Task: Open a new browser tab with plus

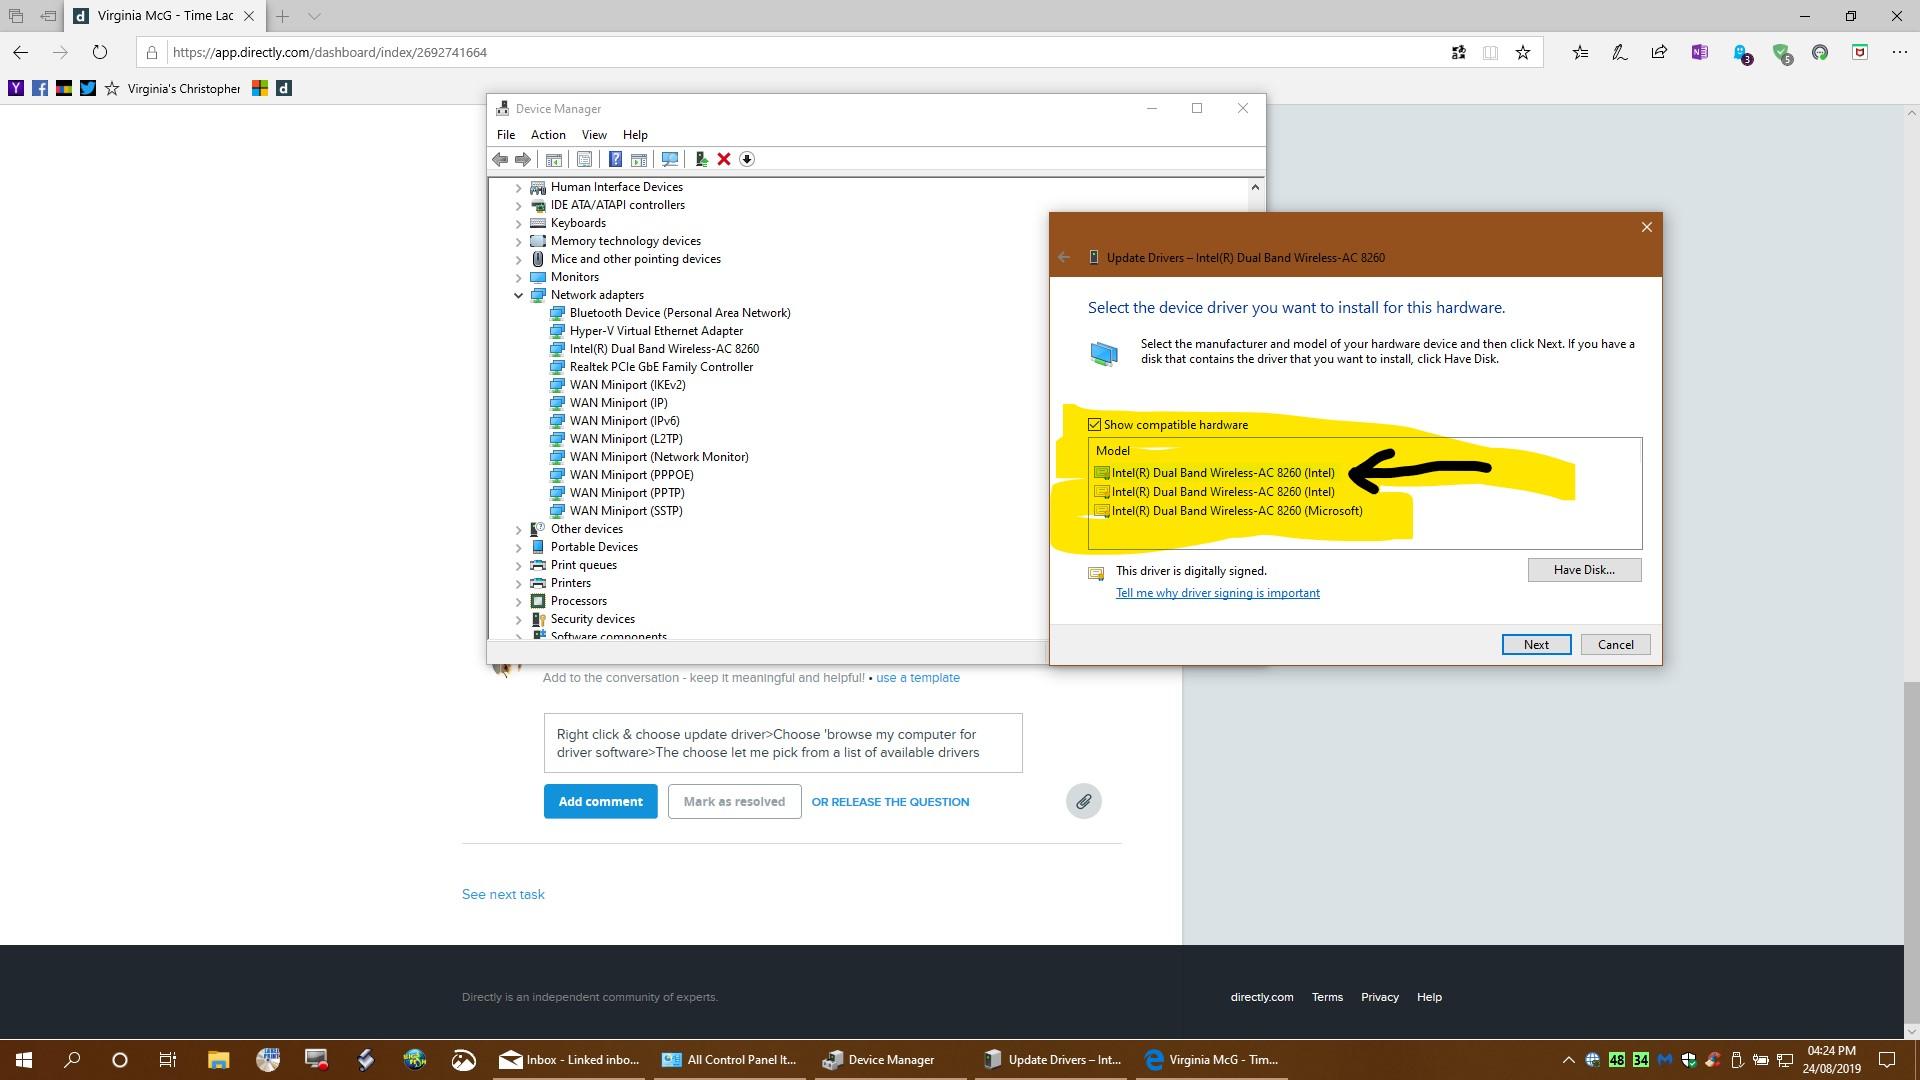Action: click(283, 16)
